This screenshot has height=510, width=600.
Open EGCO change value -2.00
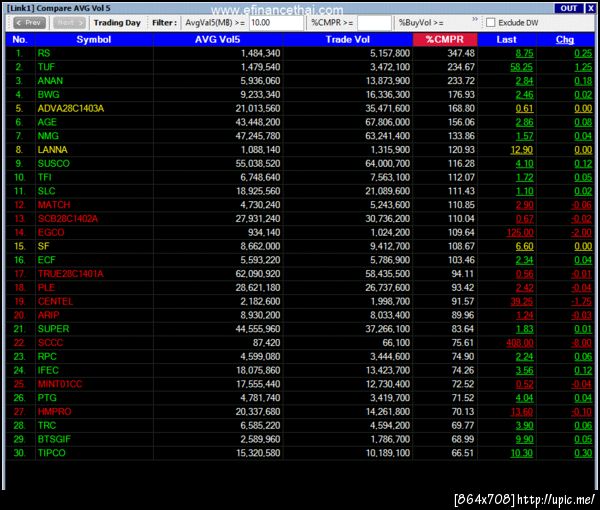(581, 232)
